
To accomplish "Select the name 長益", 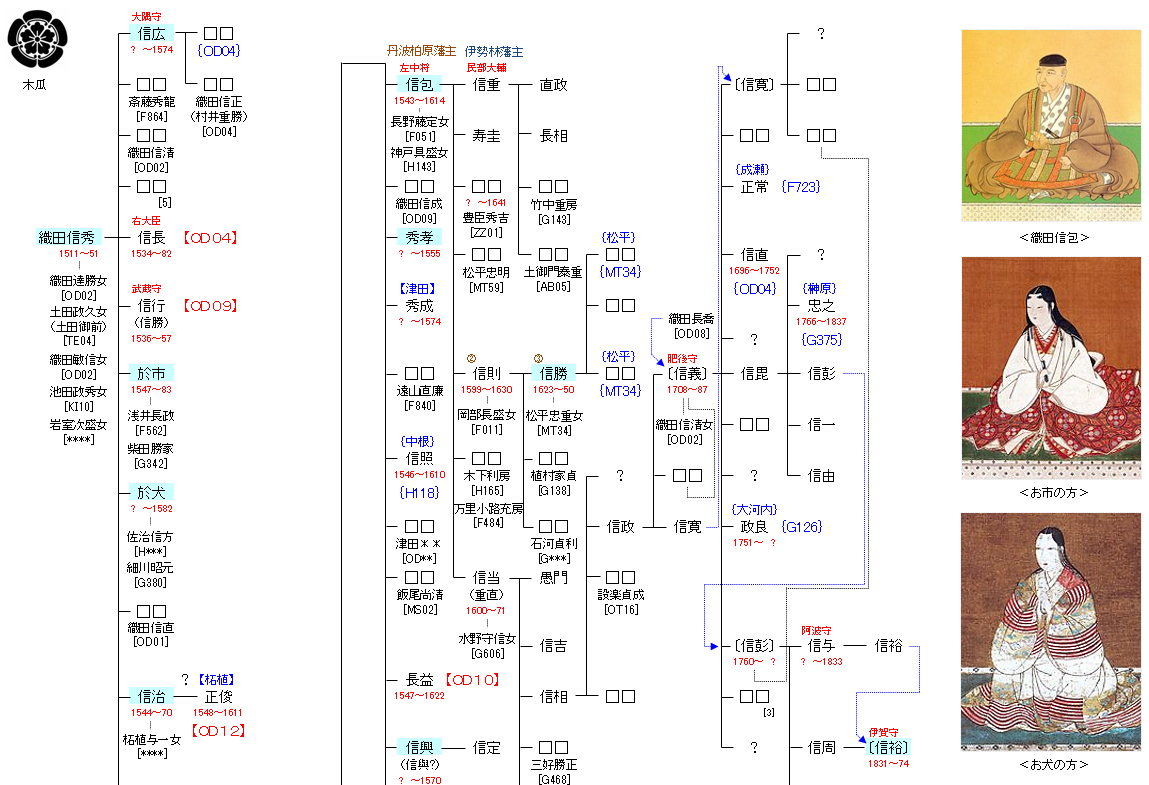I will tap(420, 680).
